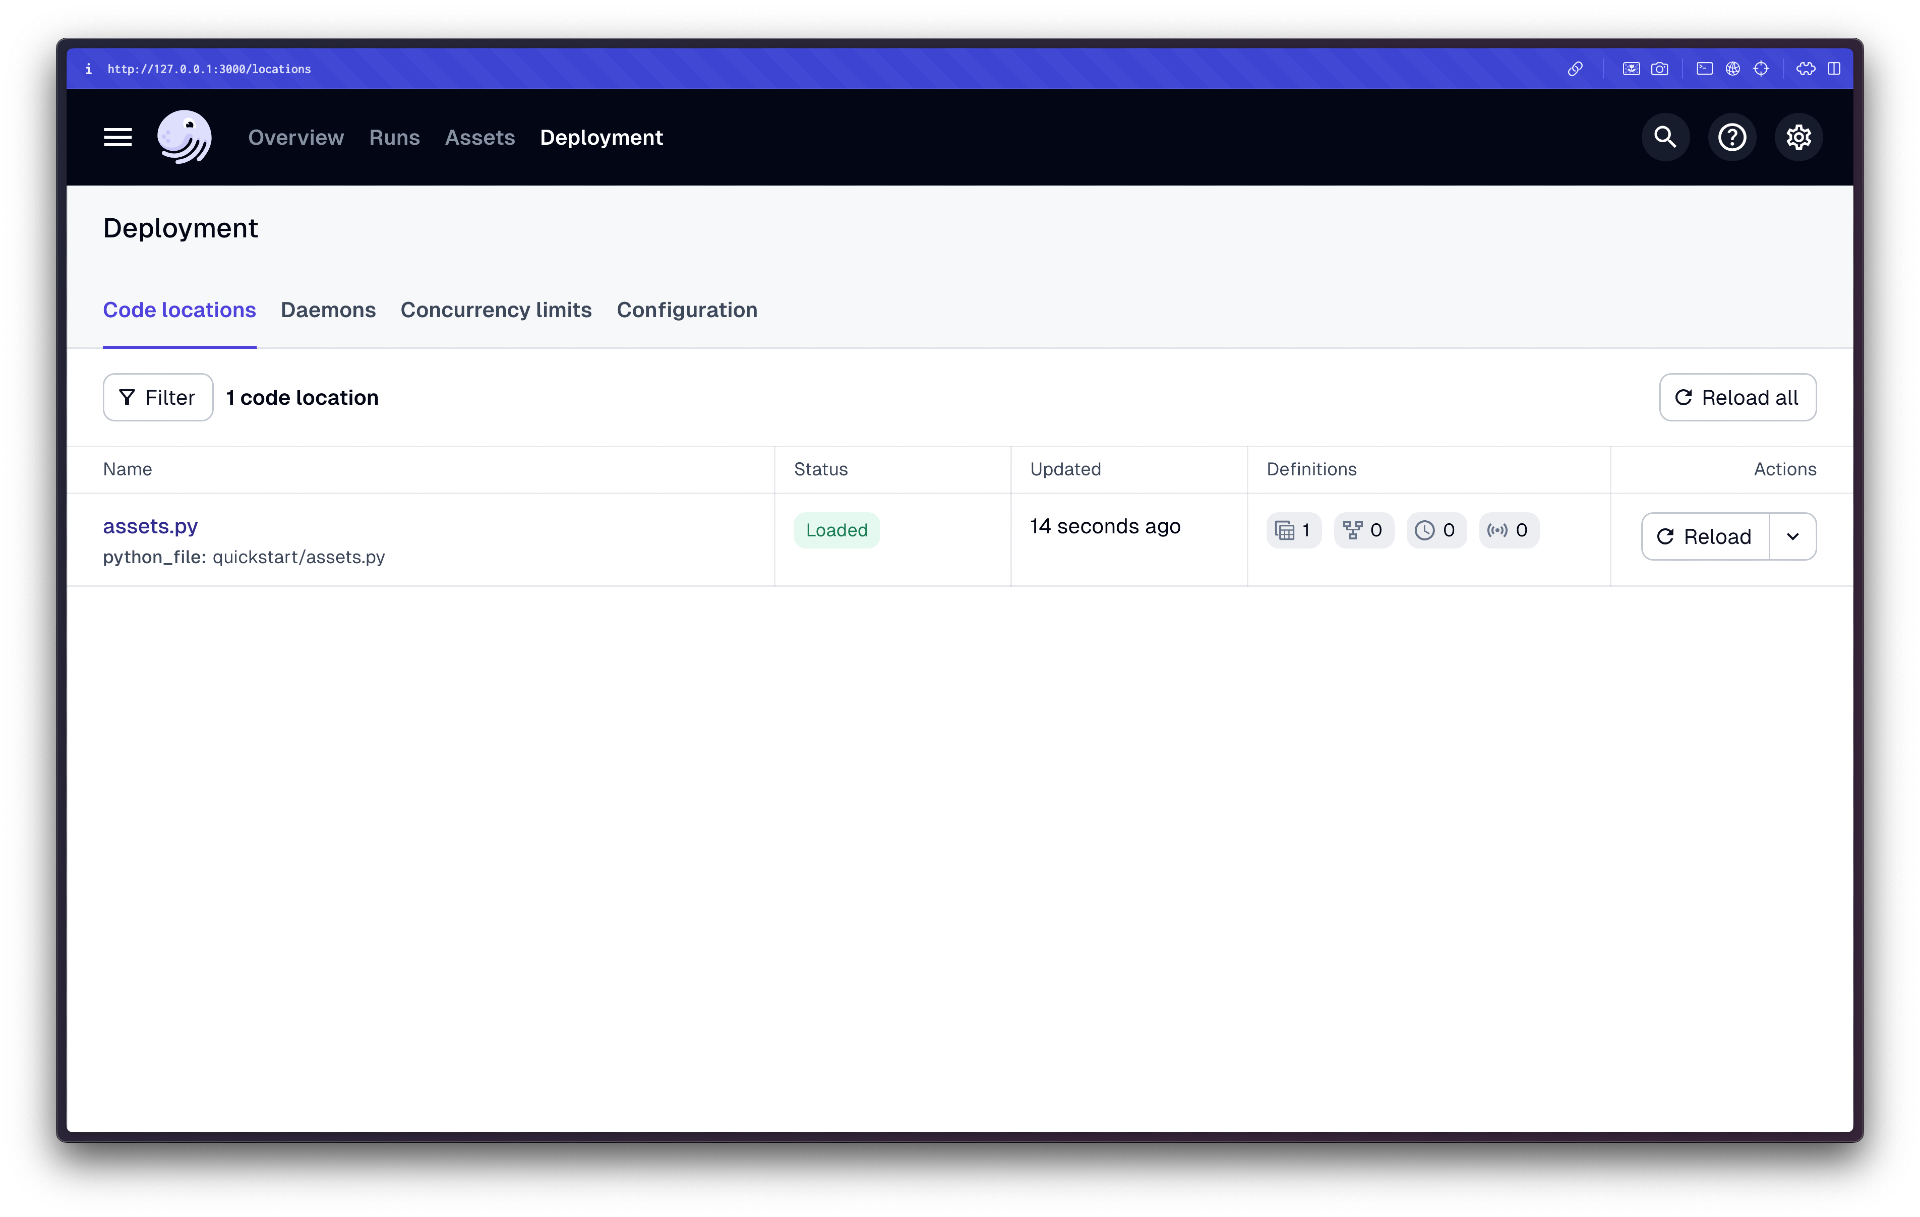1920x1217 pixels.
Task: Open the assets.py code location link
Action: (150, 526)
